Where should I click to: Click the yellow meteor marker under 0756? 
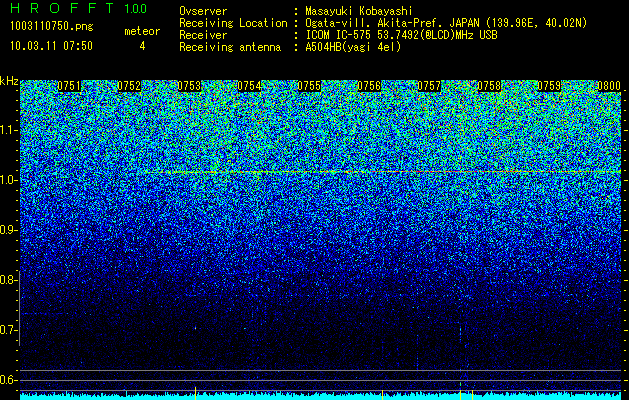[x=382, y=395]
